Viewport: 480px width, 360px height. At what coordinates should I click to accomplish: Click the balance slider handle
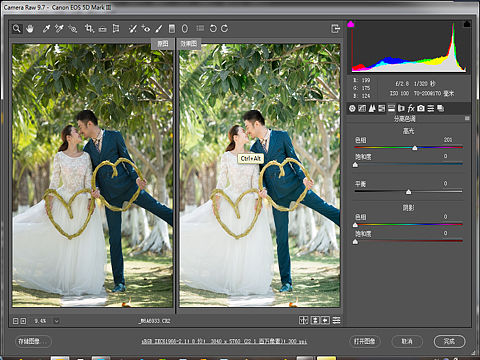[409, 192]
